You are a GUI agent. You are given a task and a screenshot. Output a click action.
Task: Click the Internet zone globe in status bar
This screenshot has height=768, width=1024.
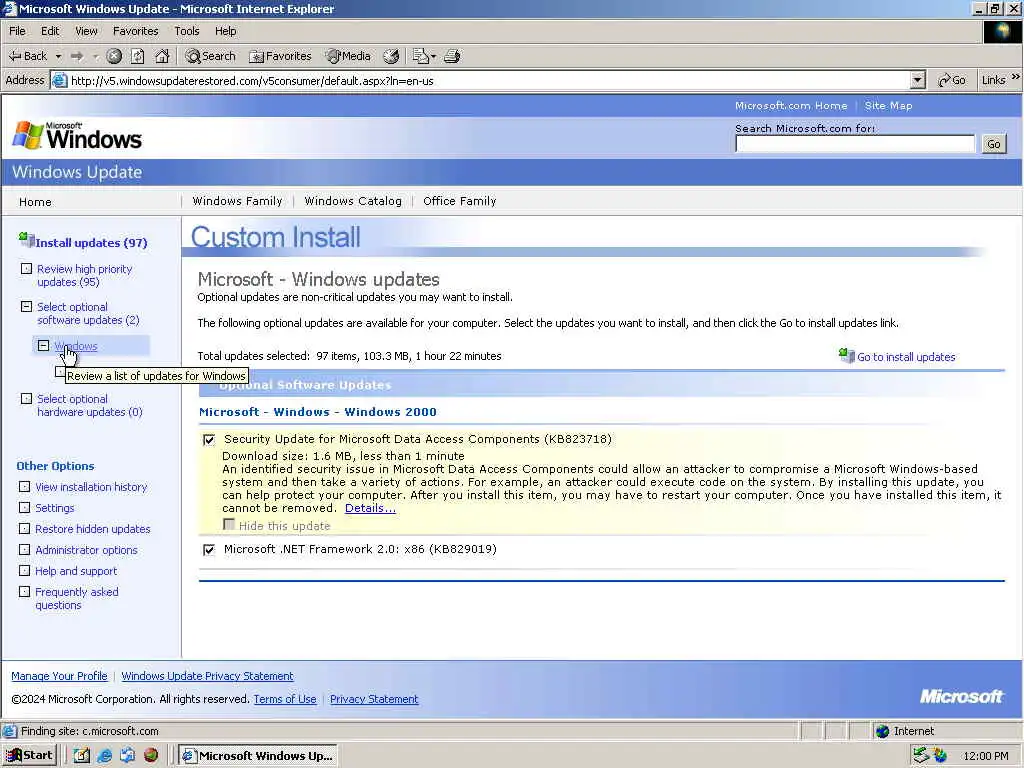tap(883, 731)
